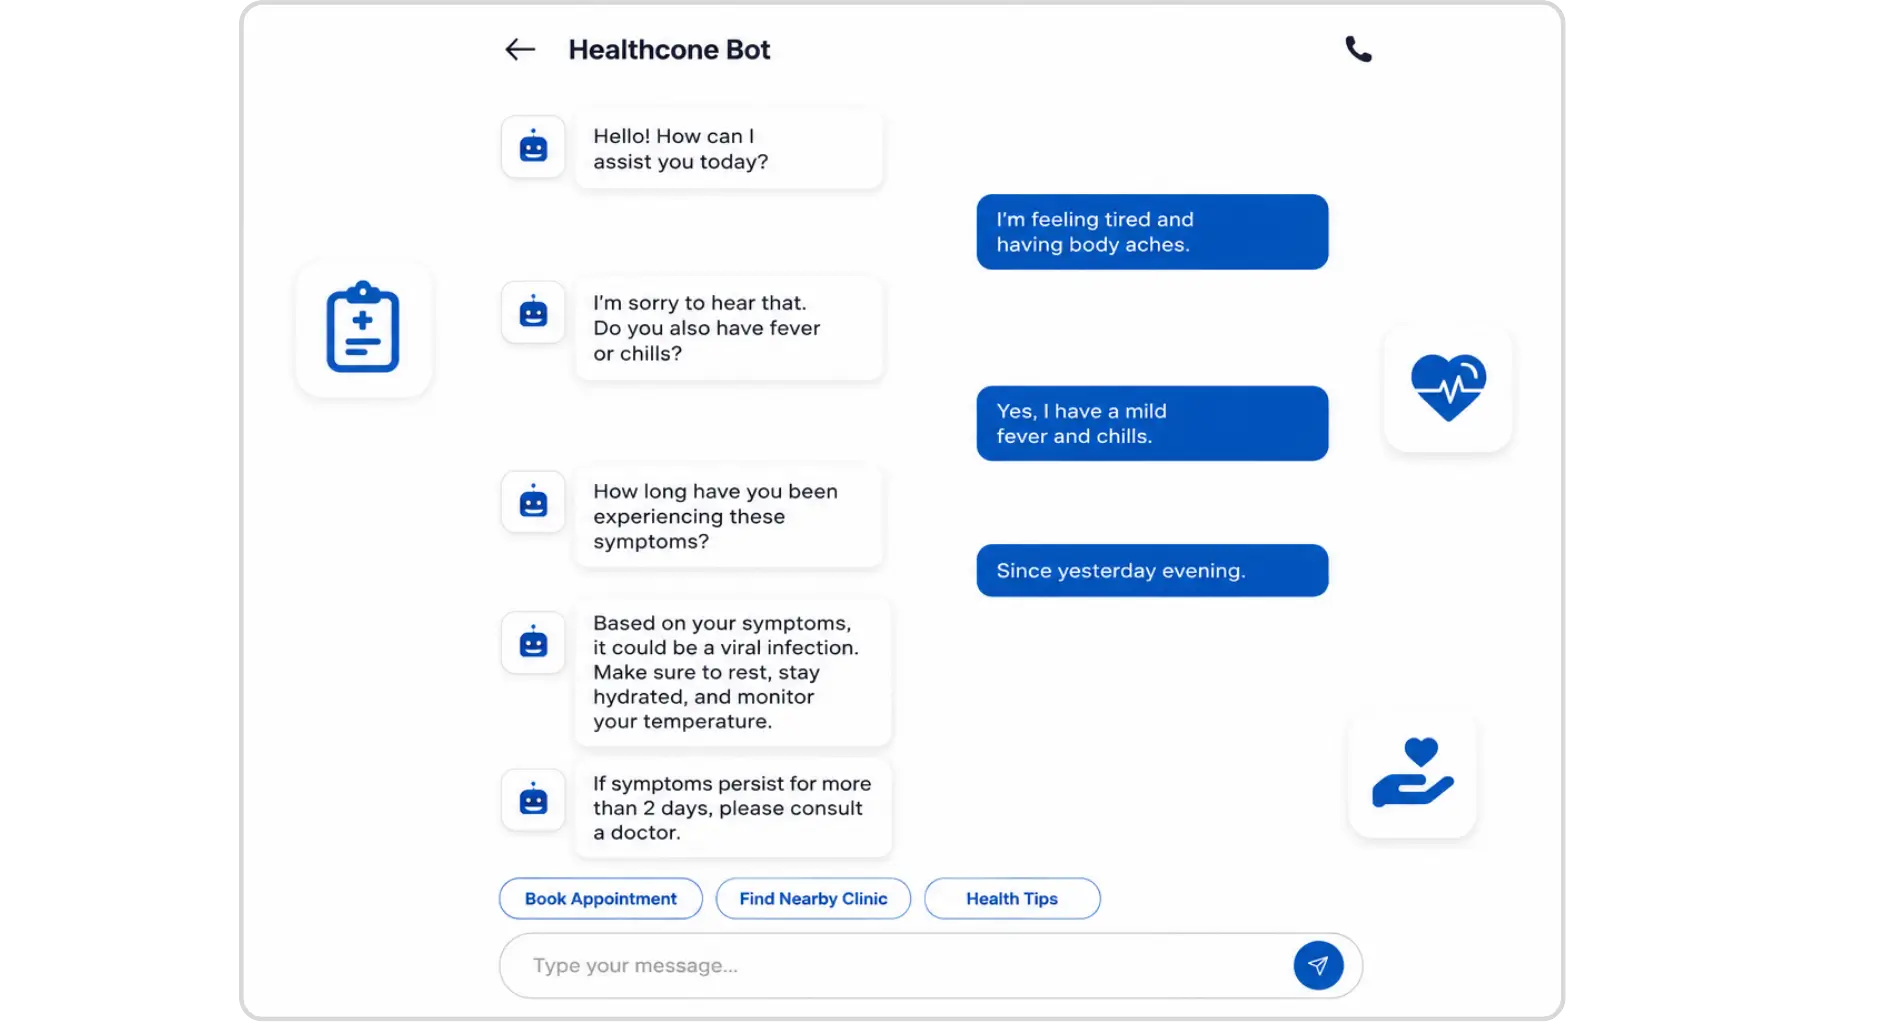The height and width of the screenshot is (1024, 1886).
Task: Click bot avatar beside 'How long have you been'
Action: pyautogui.click(x=533, y=502)
